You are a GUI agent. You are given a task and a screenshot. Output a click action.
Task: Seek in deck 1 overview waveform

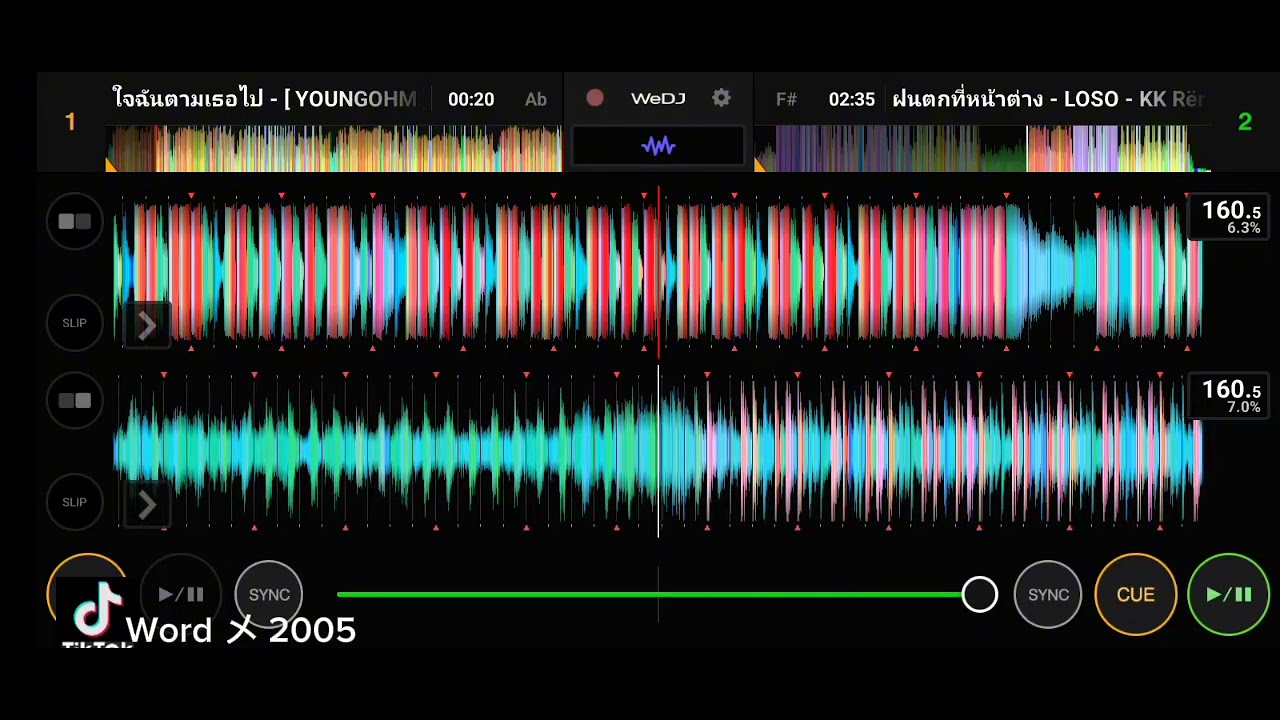[335, 148]
